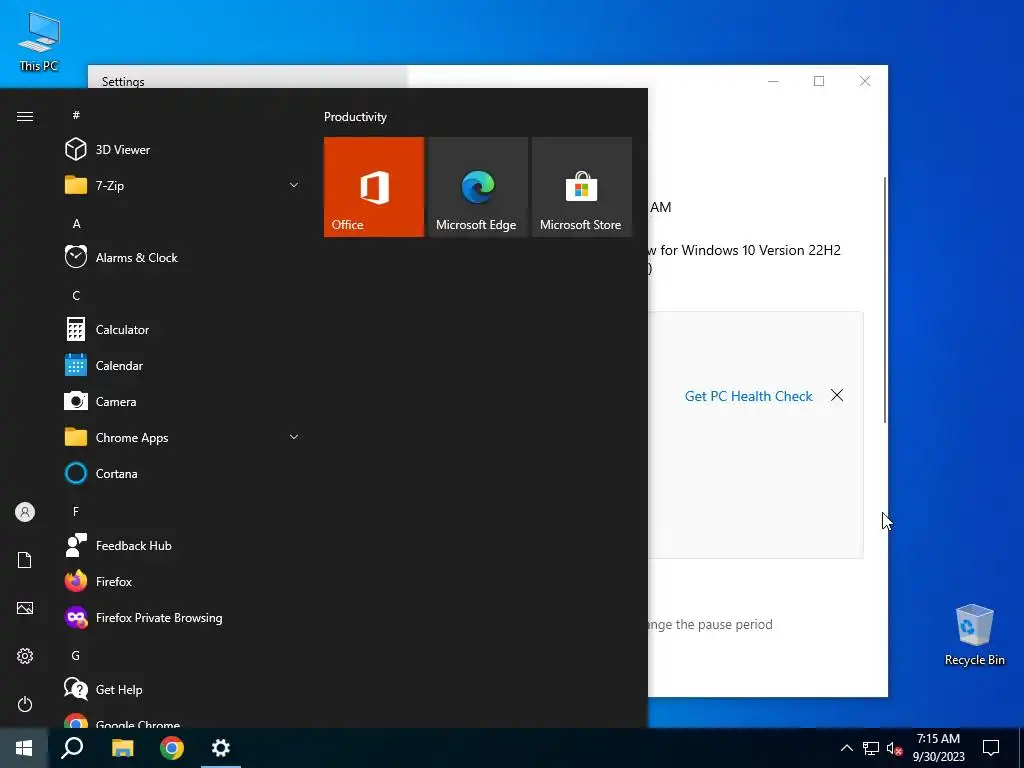Image resolution: width=1024 pixels, height=768 pixels.
Task: Click the G letter group header
Action: (76, 655)
